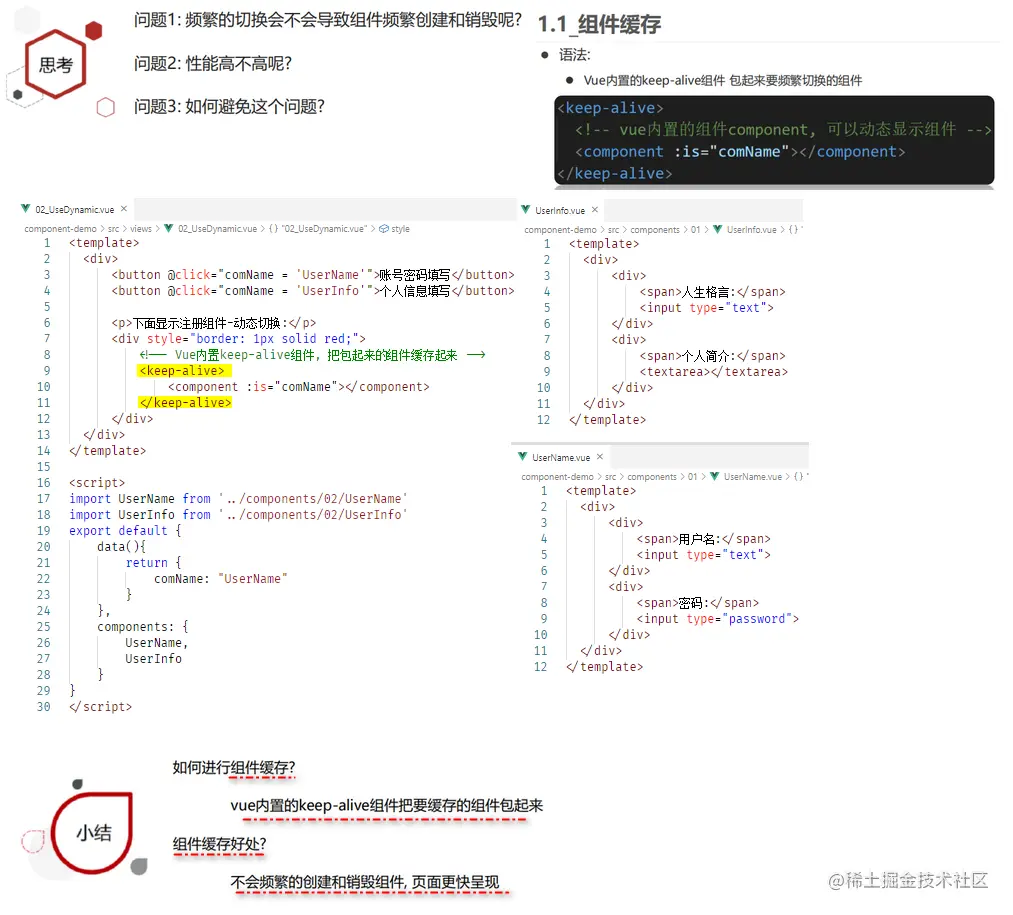
Task: Click the highlighted </keep-alive> closing tag
Action: [185, 402]
